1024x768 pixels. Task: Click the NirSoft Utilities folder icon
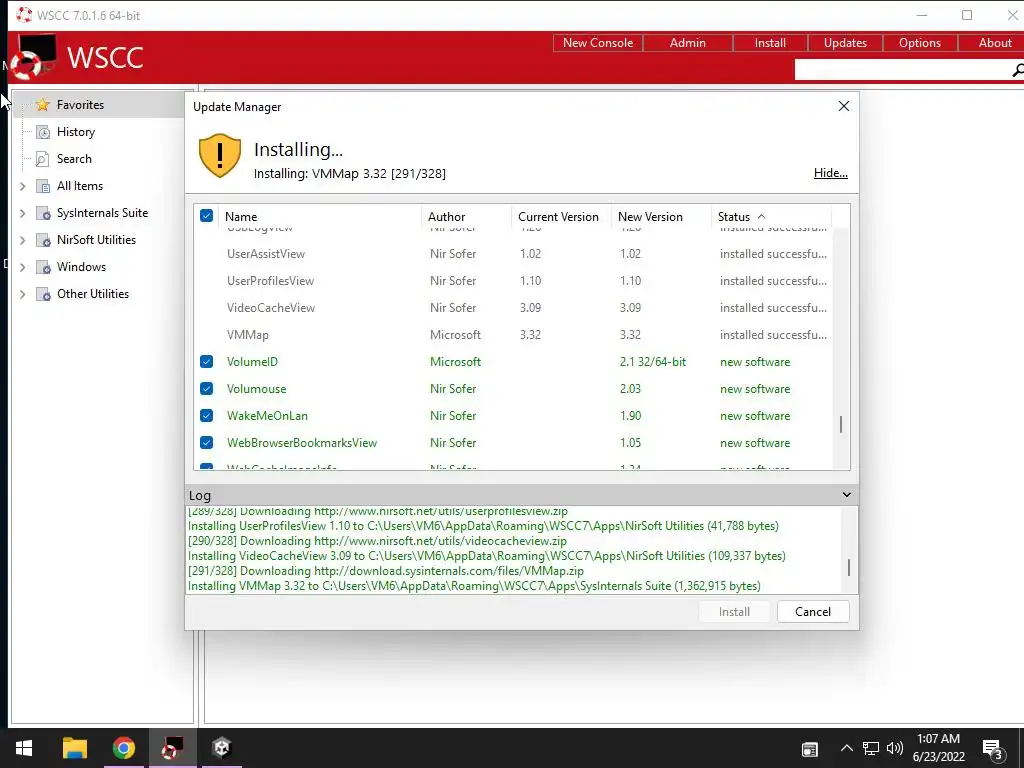pyautogui.click(x=42, y=240)
